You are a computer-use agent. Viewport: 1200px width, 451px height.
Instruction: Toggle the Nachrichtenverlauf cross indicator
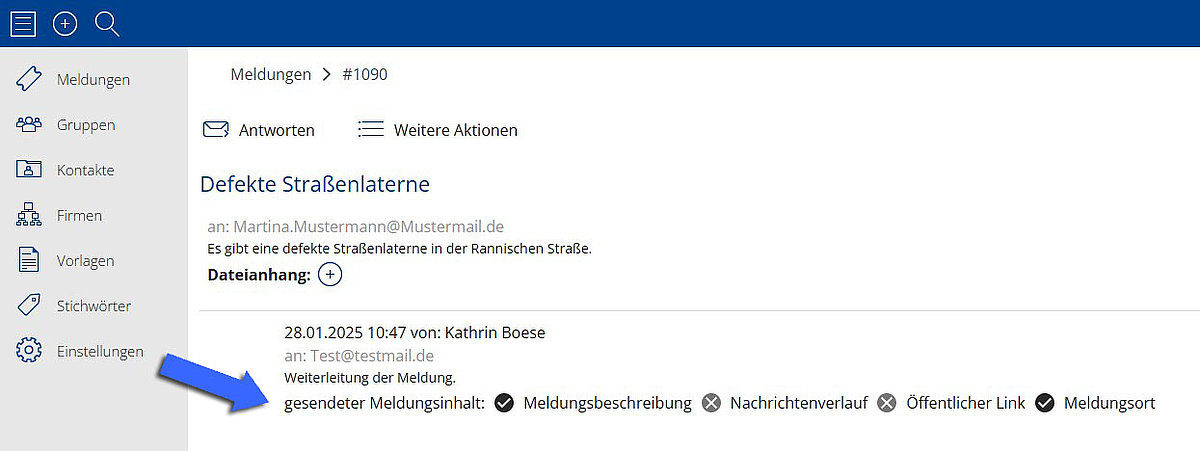click(x=711, y=403)
